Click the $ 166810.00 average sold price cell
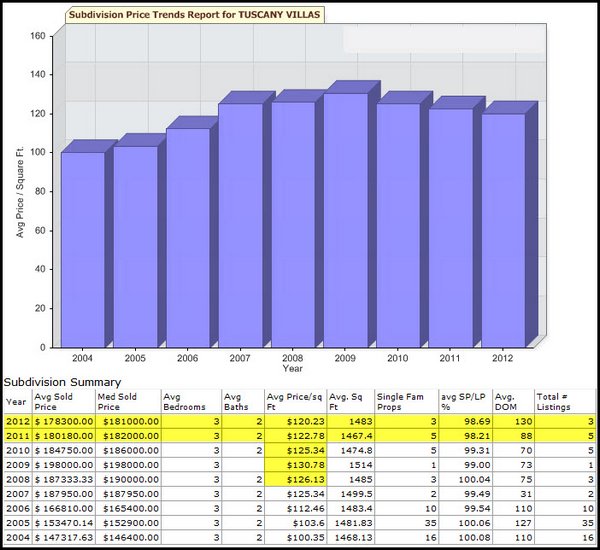Image resolution: width=600 pixels, height=550 pixels. (x=64, y=509)
